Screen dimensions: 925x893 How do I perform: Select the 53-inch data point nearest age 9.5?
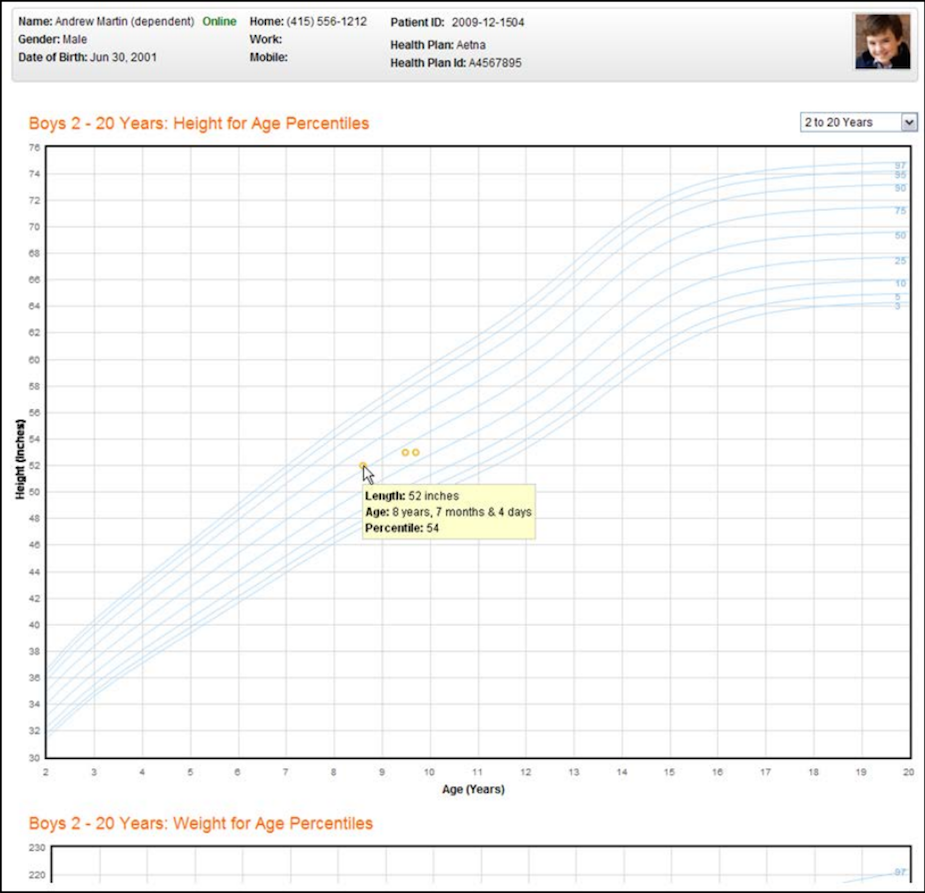click(x=405, y=452)
